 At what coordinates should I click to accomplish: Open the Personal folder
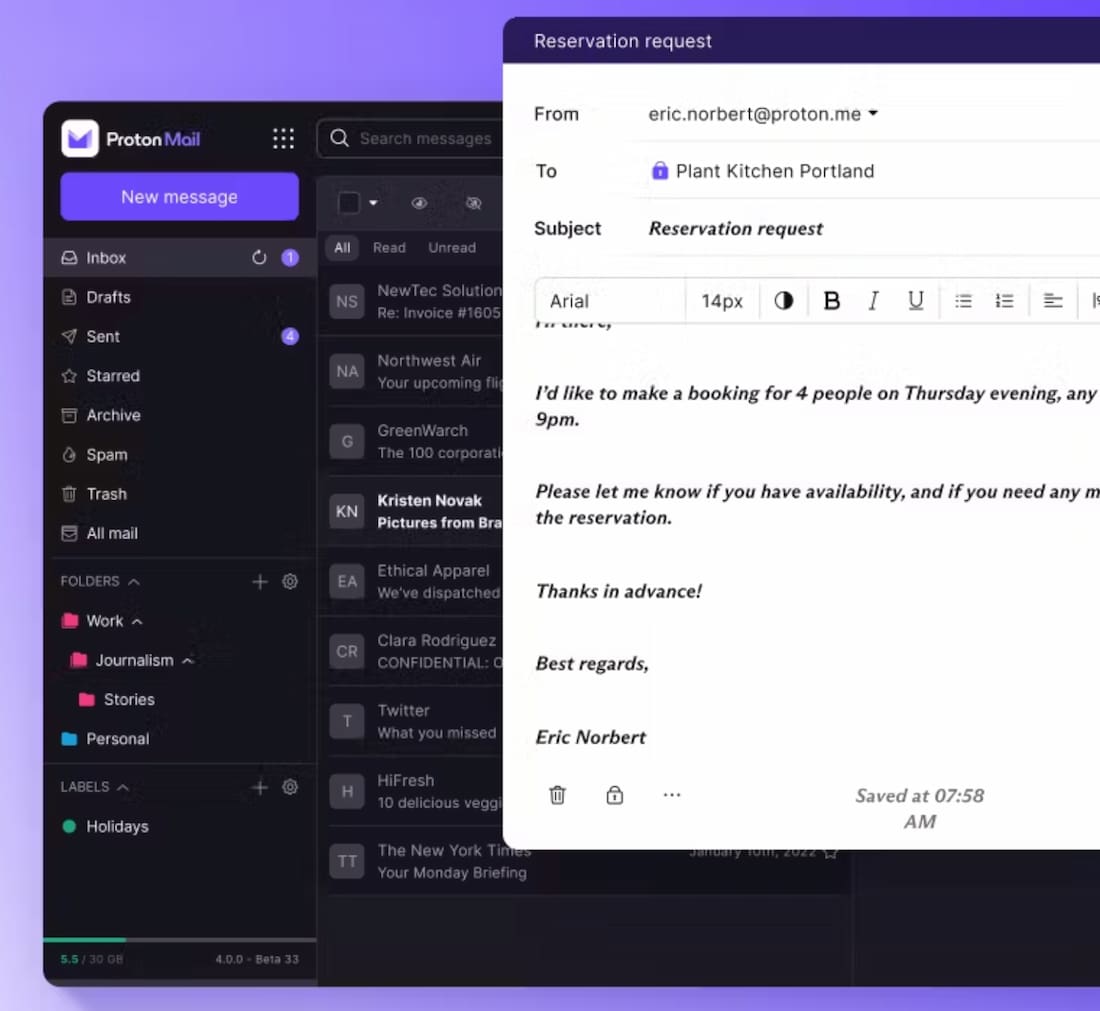point(180,739)
